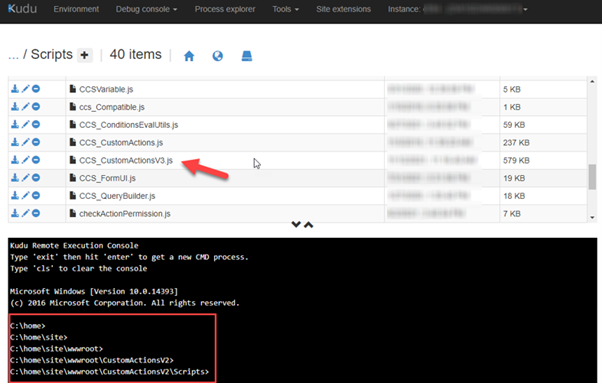Download ccs_Compatible.js file
Screen dimensions: 602x383
tap(15, 106)
